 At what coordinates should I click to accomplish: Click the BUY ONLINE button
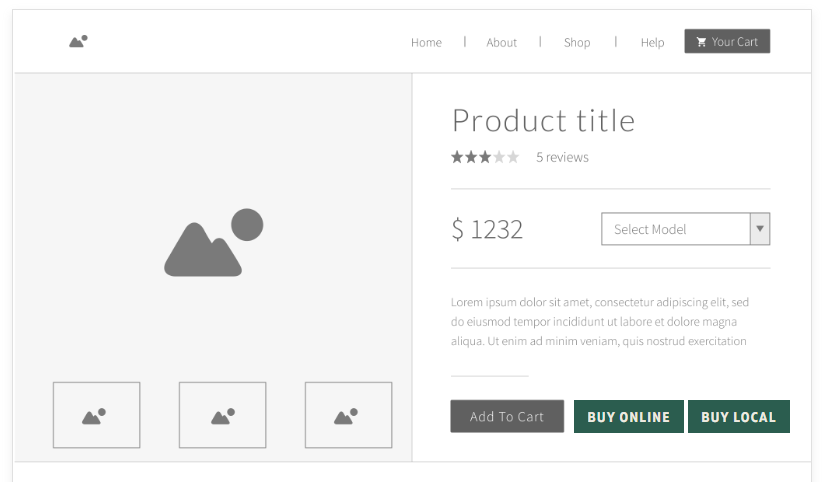click(x=628, y=417)
